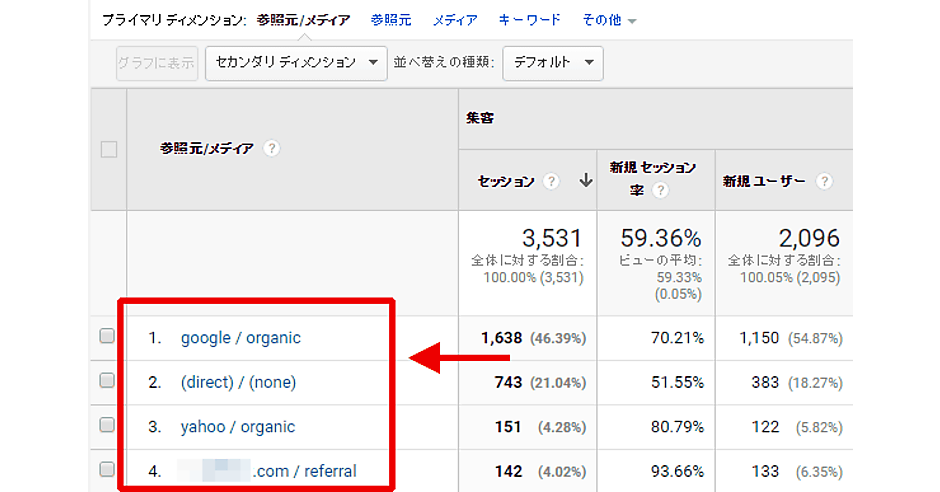
Task: Toggle the select-all checkbox in table header
Action: point(108,149)
